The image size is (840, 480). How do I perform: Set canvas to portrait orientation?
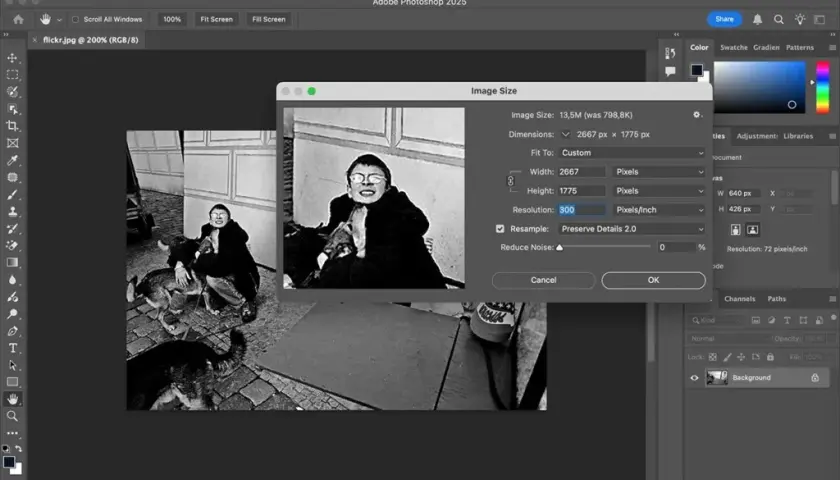736,230
